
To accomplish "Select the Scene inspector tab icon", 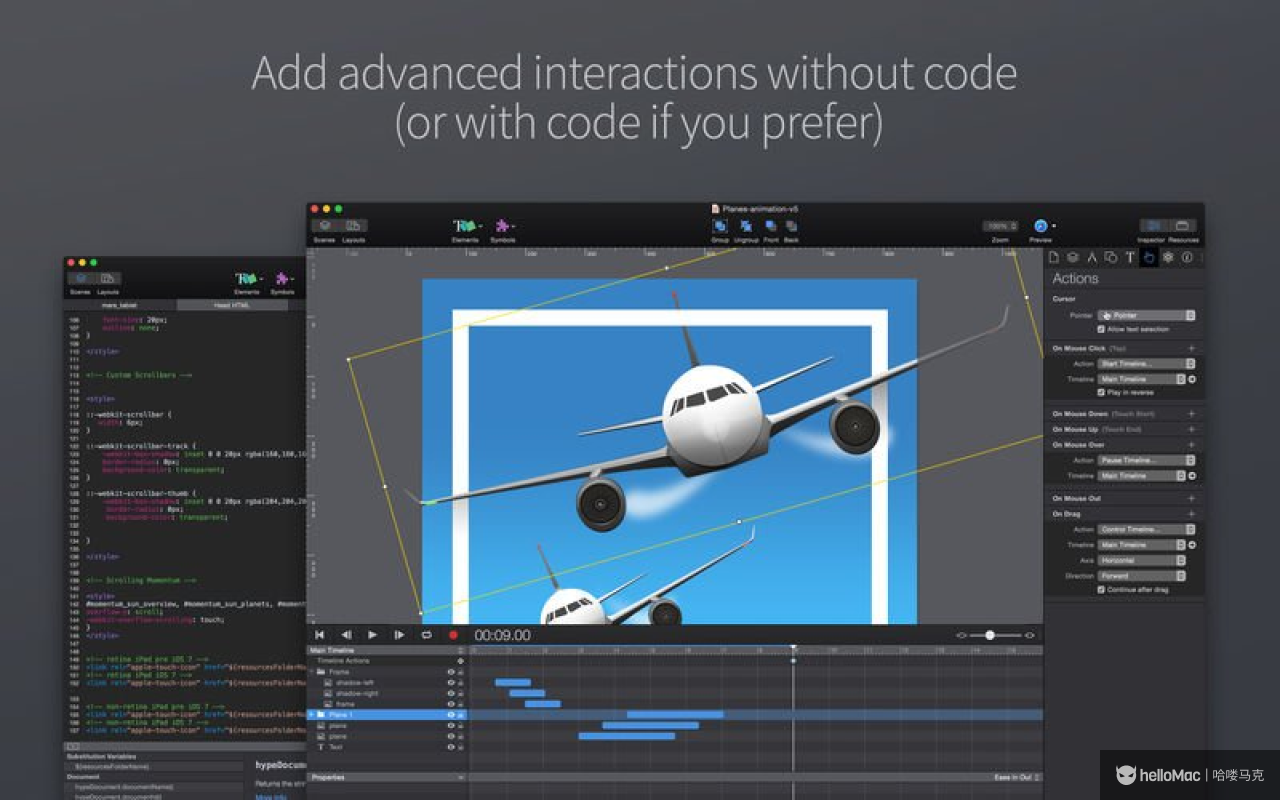I will click(x=1072, y=257).
